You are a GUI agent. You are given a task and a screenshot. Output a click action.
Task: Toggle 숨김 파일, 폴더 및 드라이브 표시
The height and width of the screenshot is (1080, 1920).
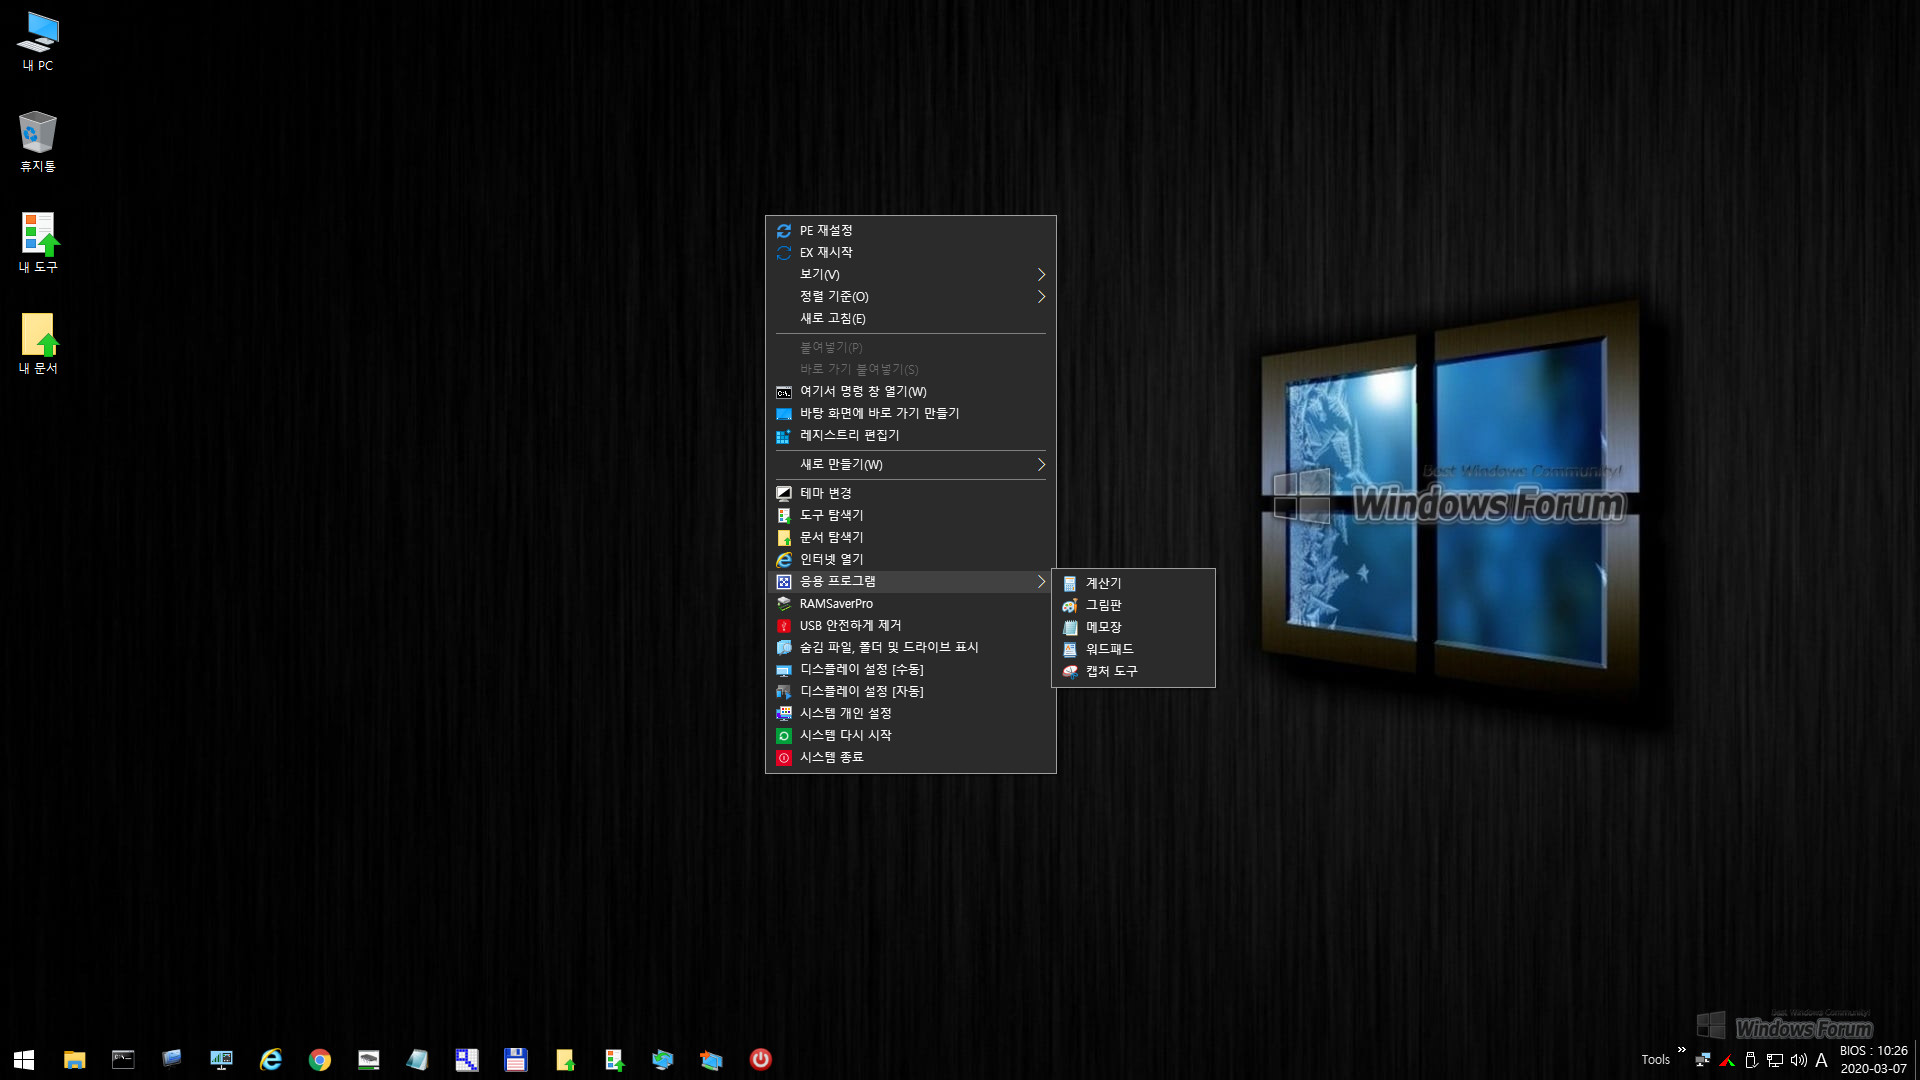(911, 647)
